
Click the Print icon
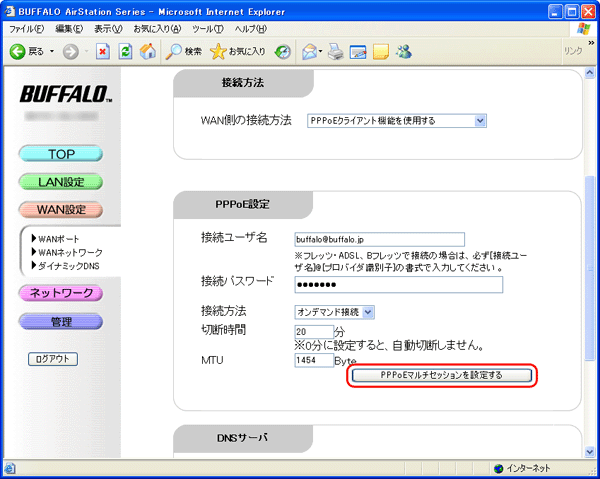(x=336, y=52)
